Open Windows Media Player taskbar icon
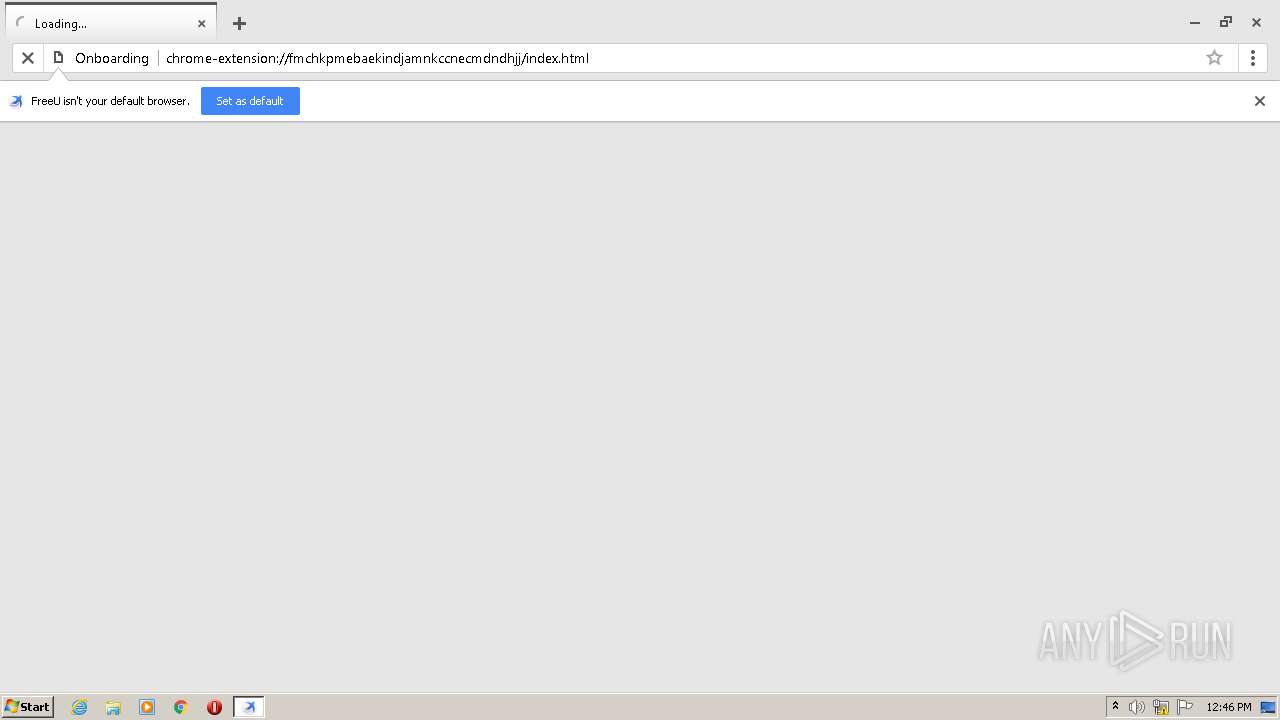Viewport: 1280px width, 720px height. (x=147, y=707)
